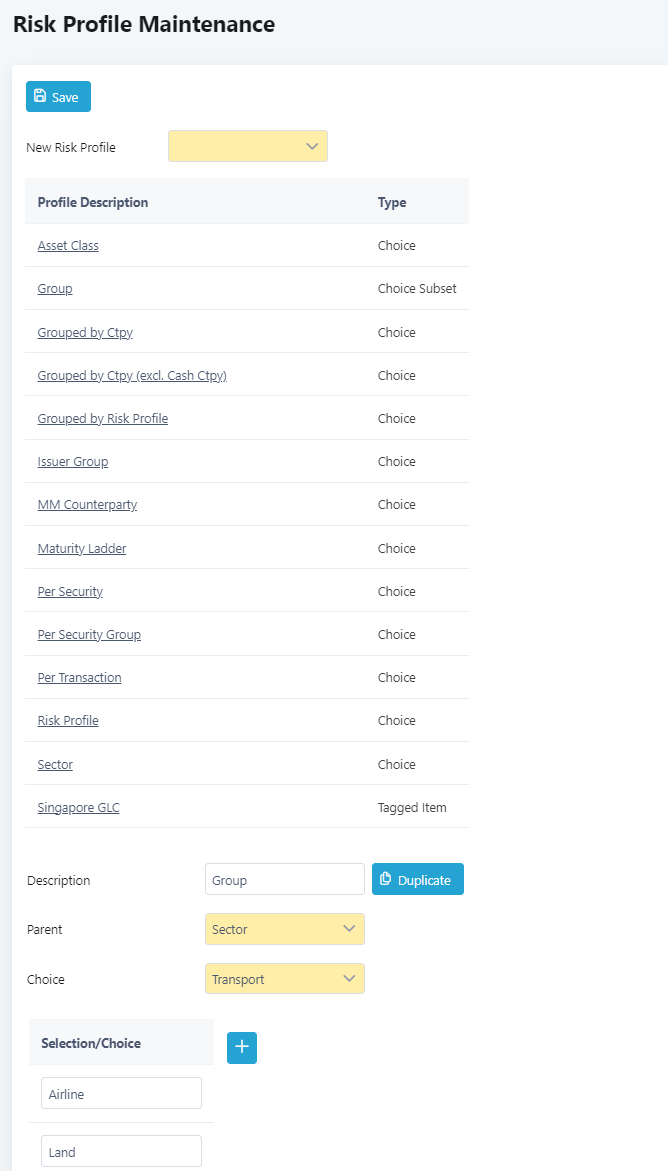This screenshot has height=1171, width=668.
Task: Open Grouped by Ctpy profile
Action: point(85,332)
